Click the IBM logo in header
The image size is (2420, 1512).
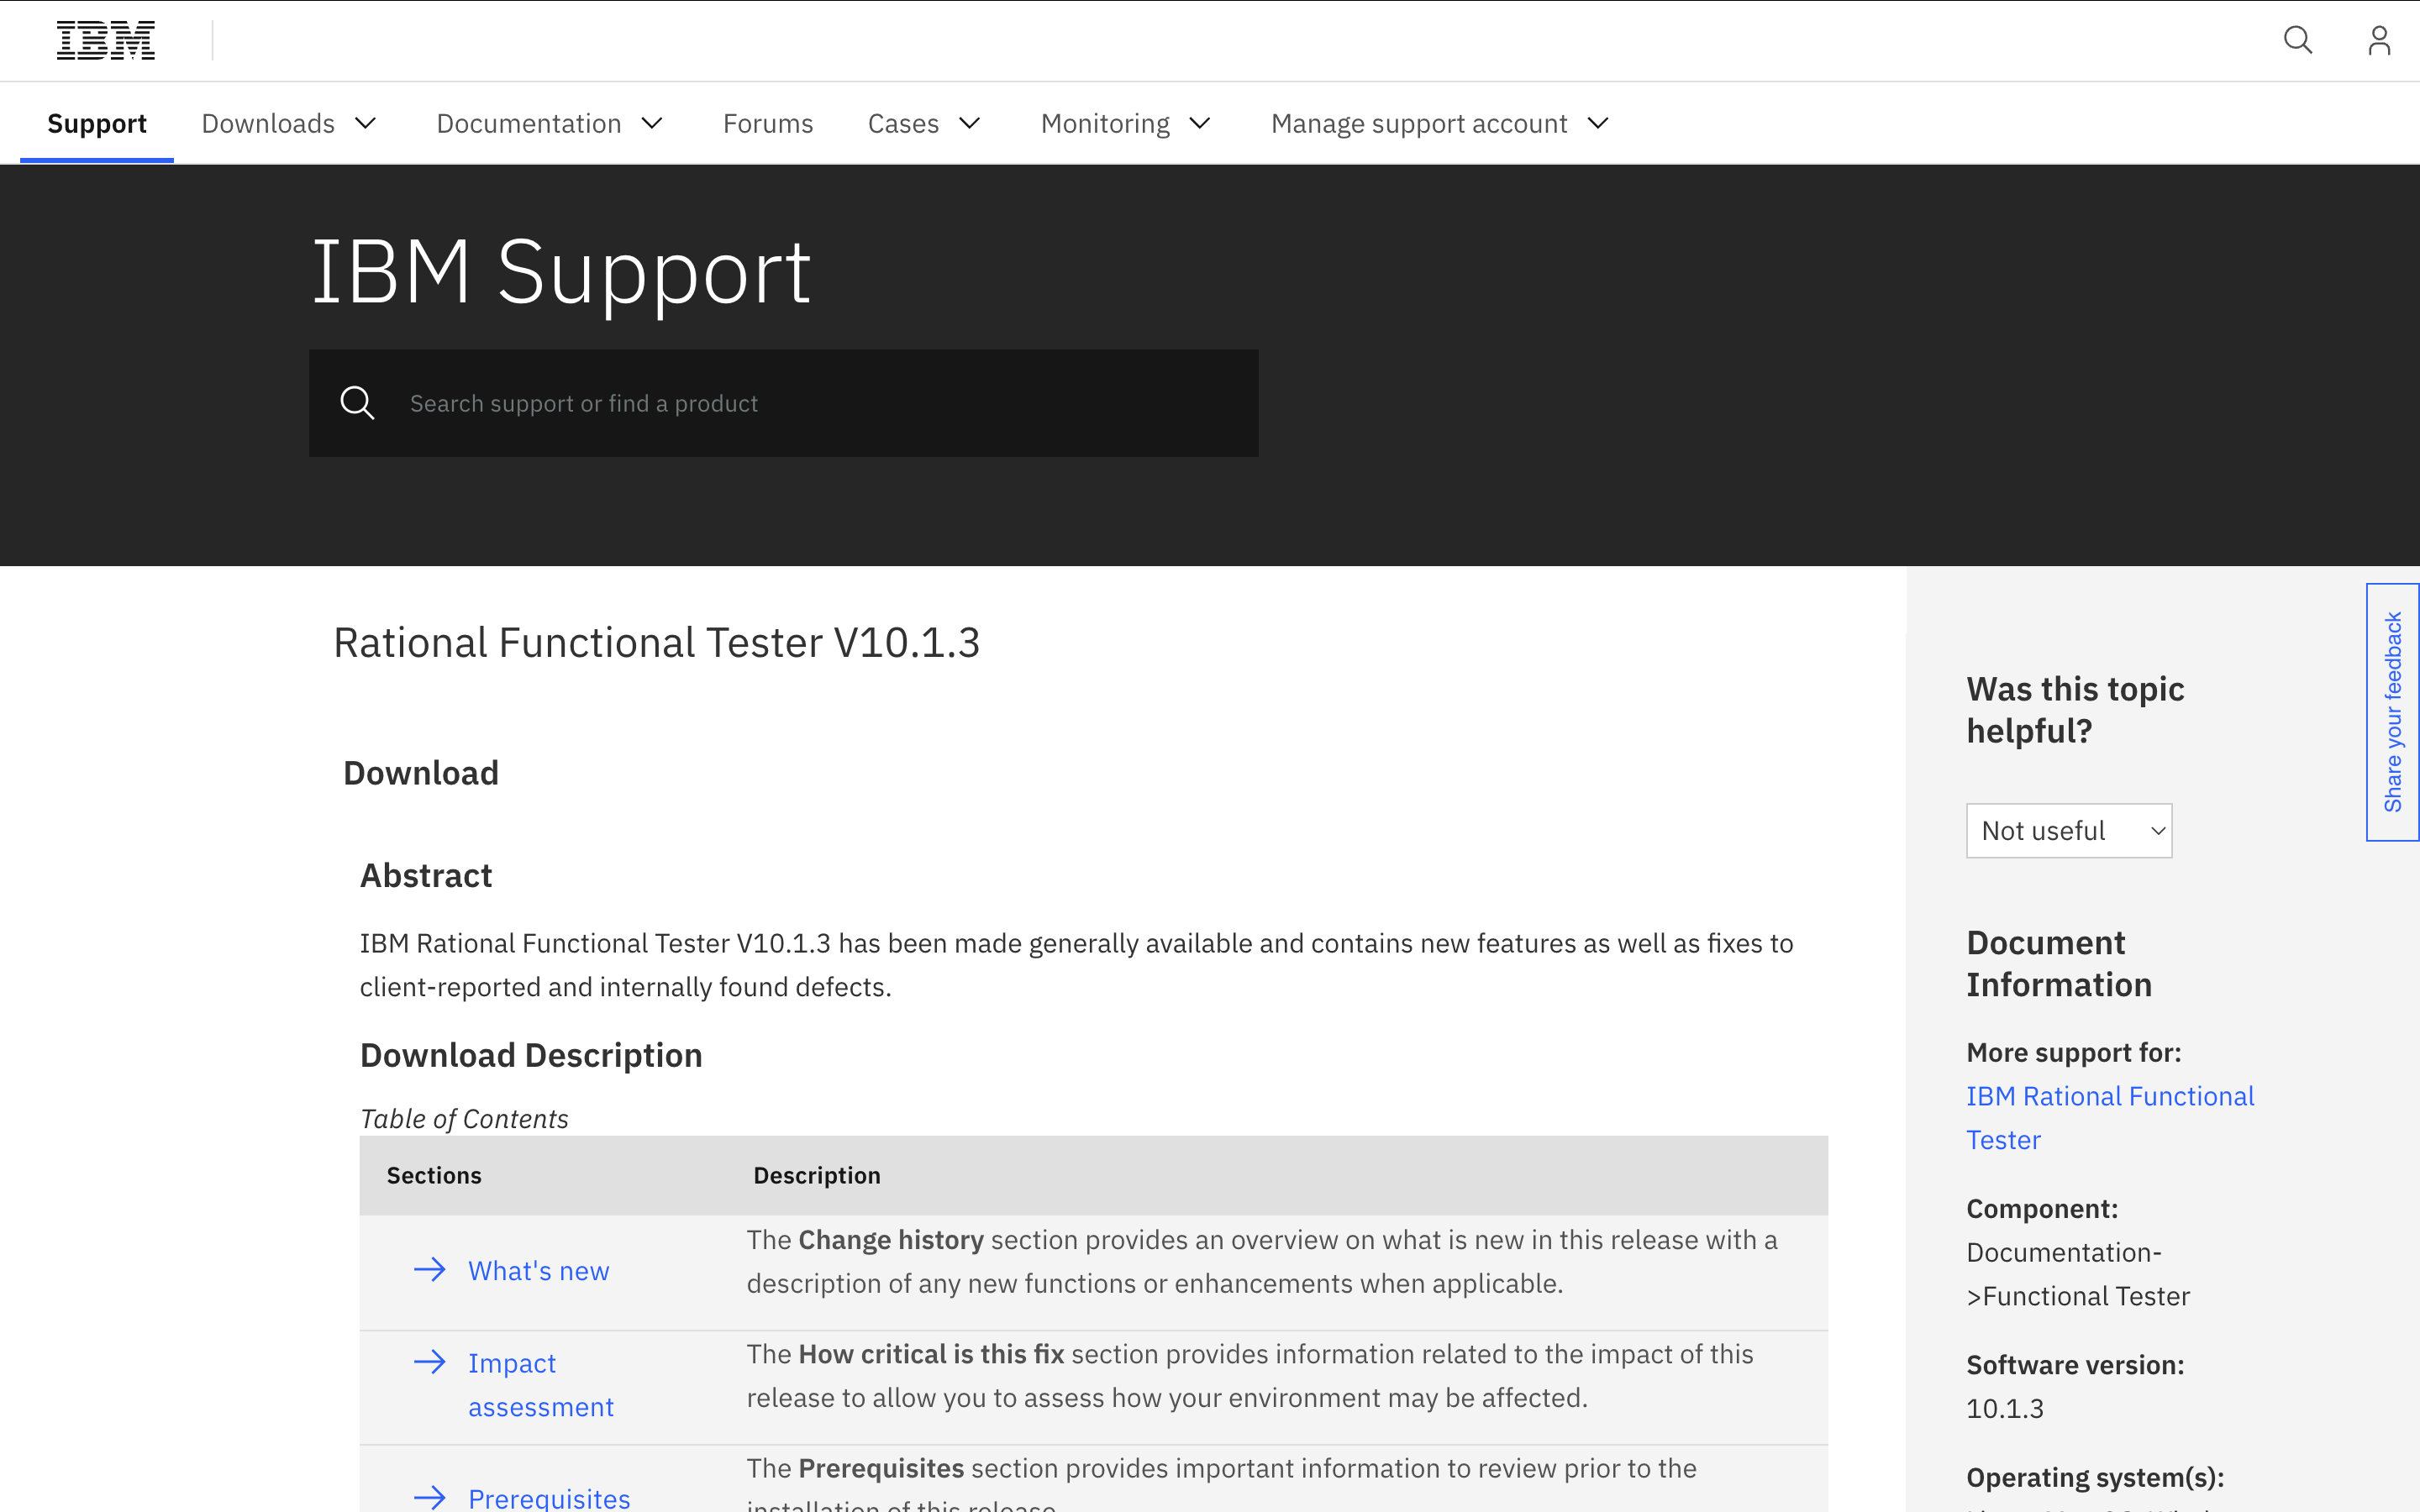(x=106, y=41)
